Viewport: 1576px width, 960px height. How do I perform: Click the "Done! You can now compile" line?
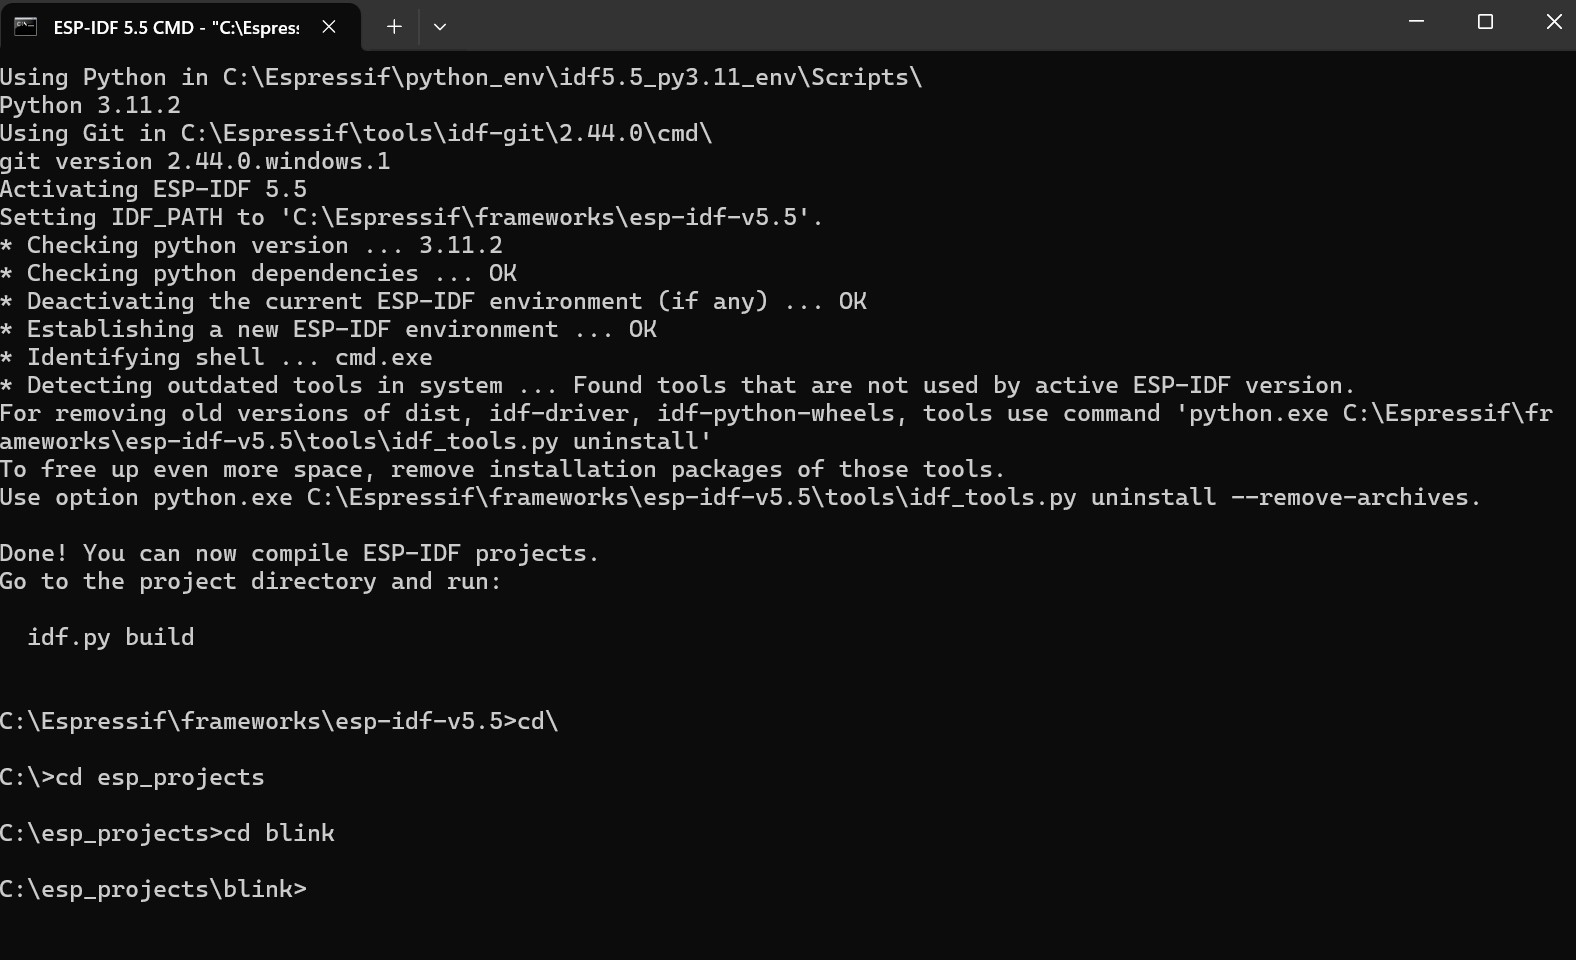(x=299, y=553)
